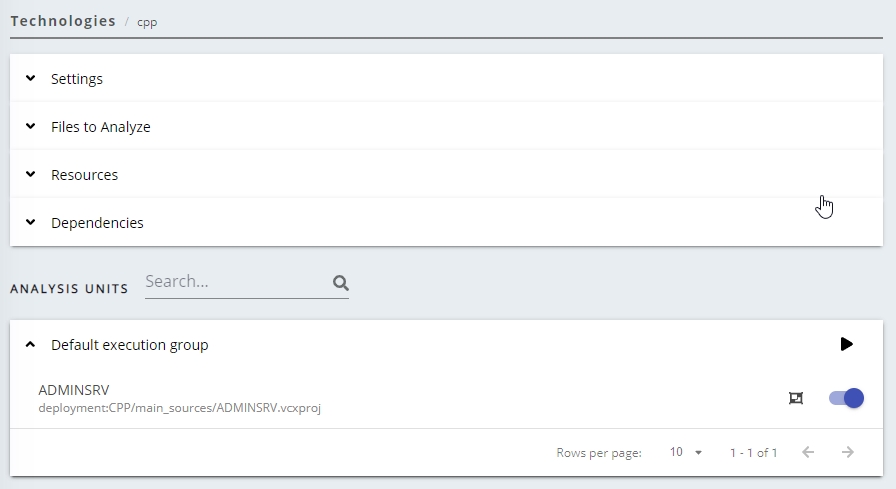
Task: Click the ADMINSRV analysis unit icon
Action: coord(796,398)
